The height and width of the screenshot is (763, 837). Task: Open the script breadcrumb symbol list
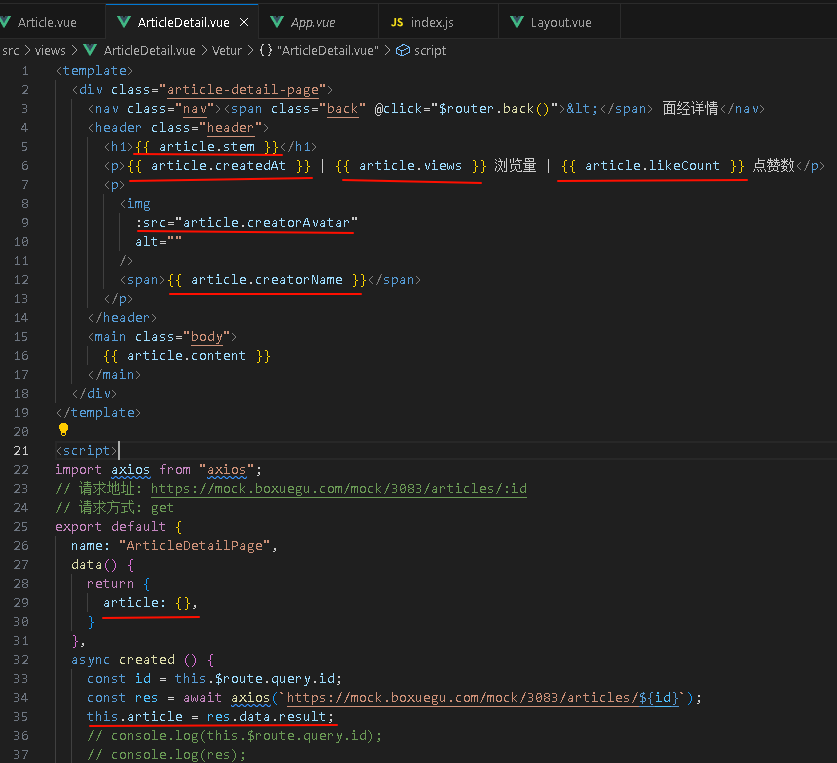(x=430, y=50)
